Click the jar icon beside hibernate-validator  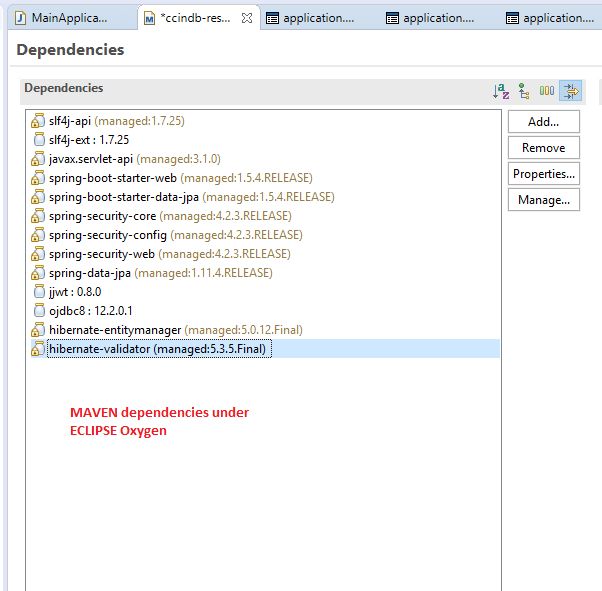tap(38, 348)
